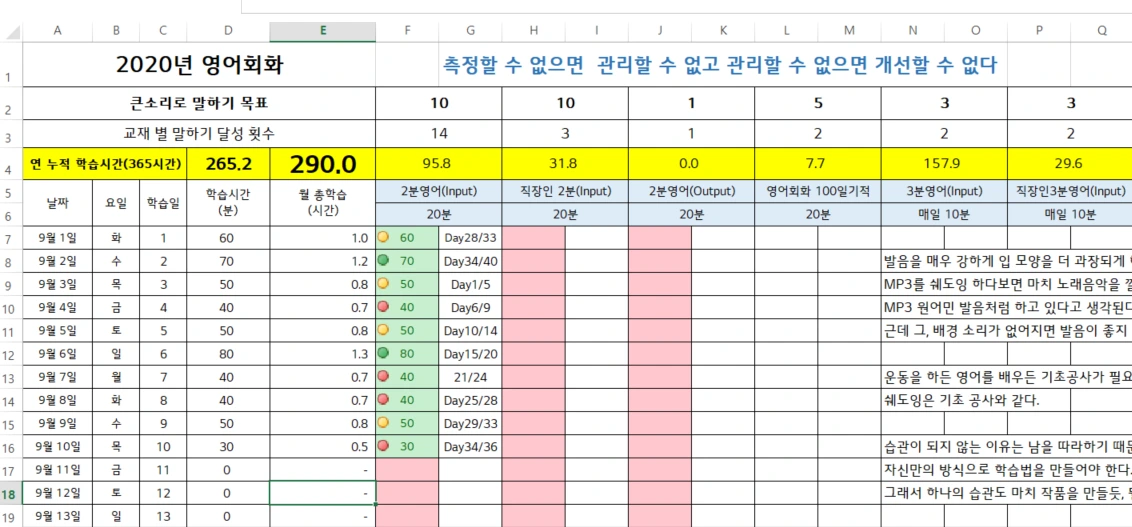The width and height of the screenshot is (1132, 527).
Task: Click the '요일' column label cell
Action: 116,203
